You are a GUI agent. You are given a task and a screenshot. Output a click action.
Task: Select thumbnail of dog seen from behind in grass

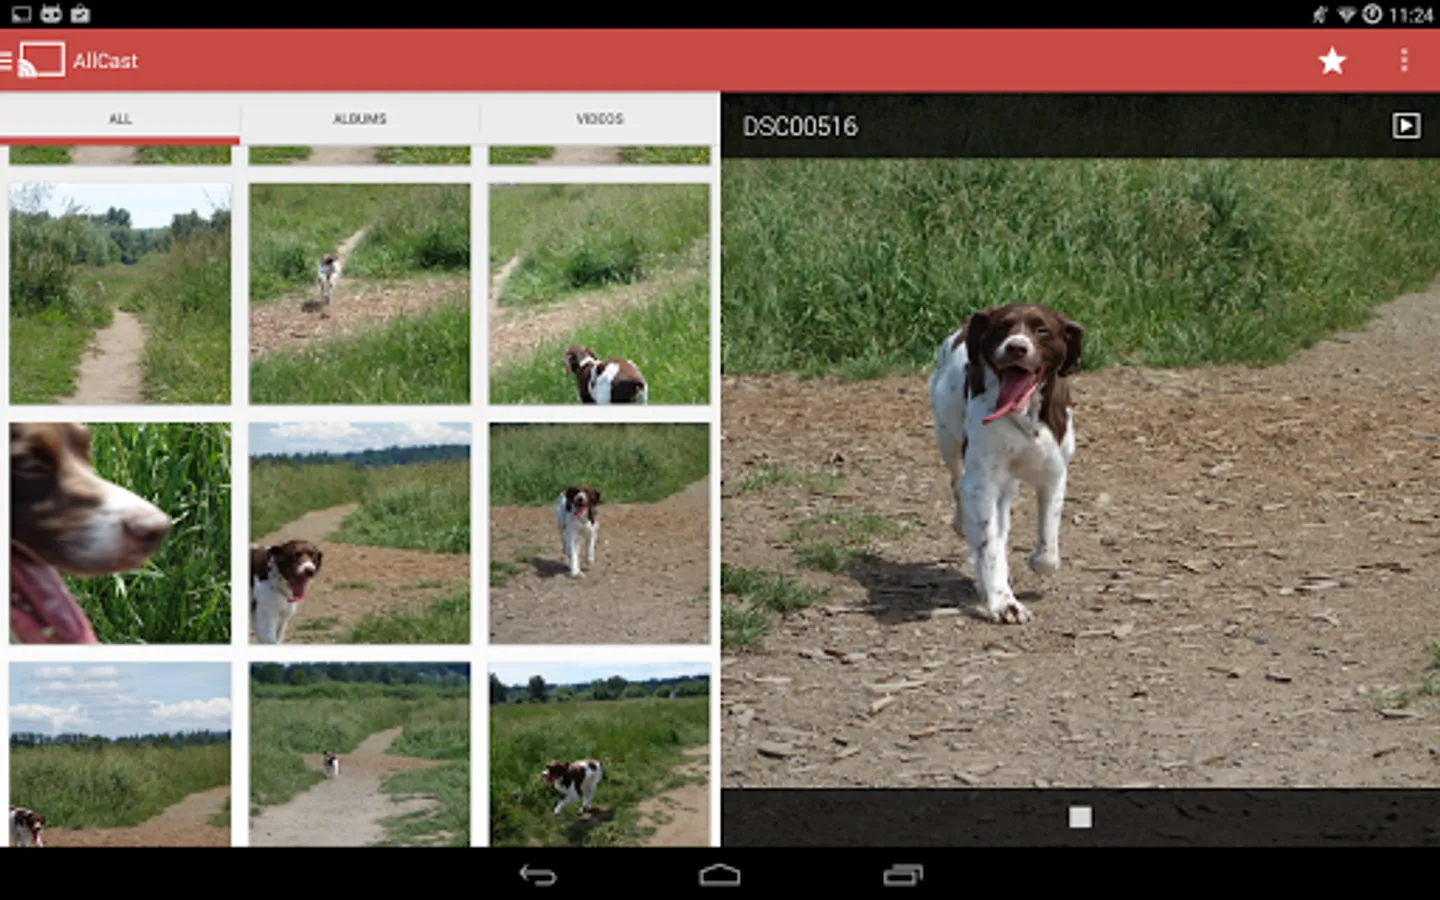coord(600,294)
